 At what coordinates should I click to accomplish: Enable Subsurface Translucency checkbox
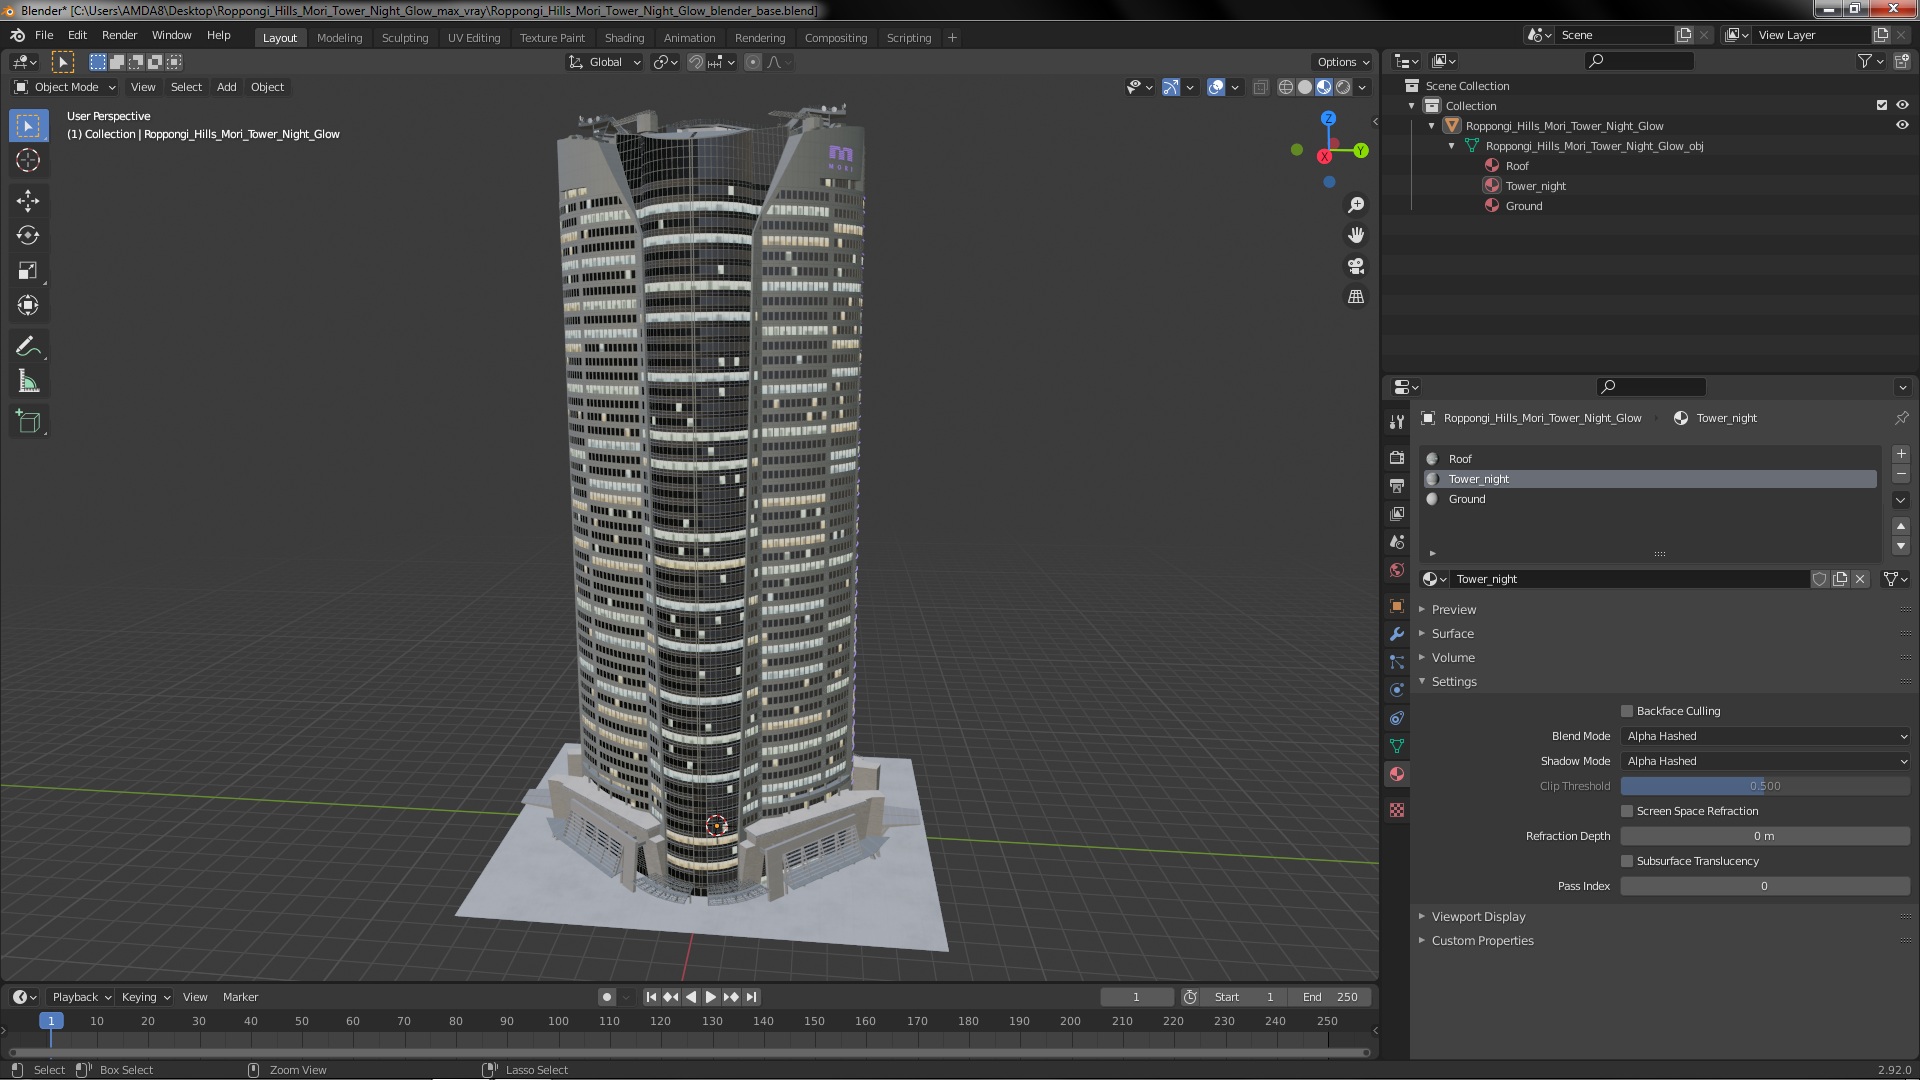[1627, 861]
